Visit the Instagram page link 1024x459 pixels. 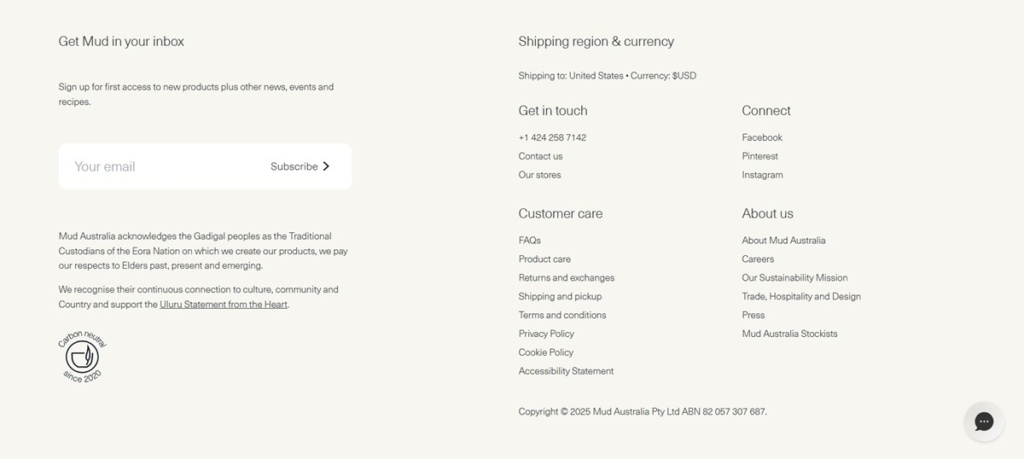762,175
